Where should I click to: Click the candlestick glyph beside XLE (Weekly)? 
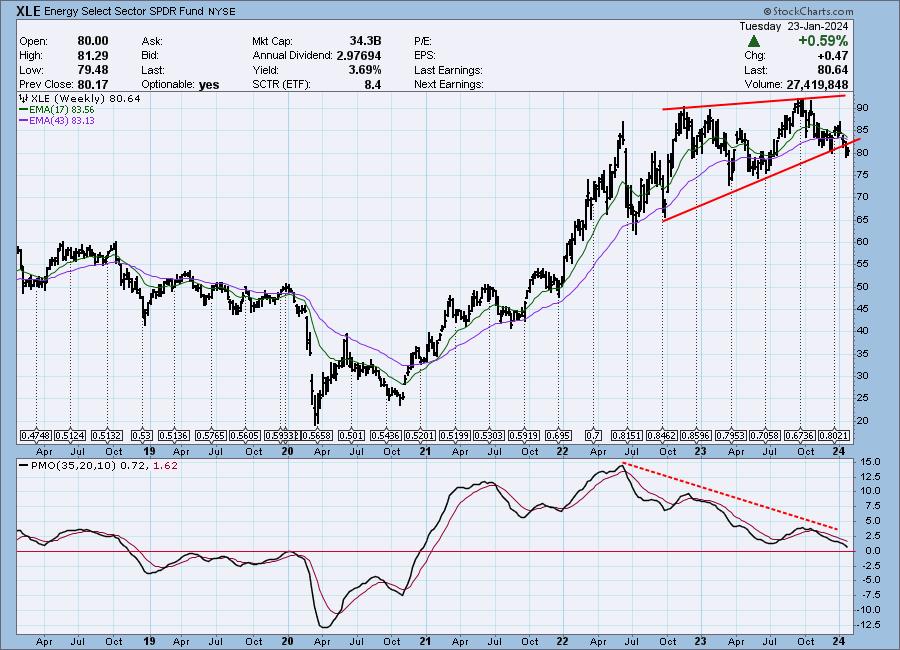click(x=24, y=99)
